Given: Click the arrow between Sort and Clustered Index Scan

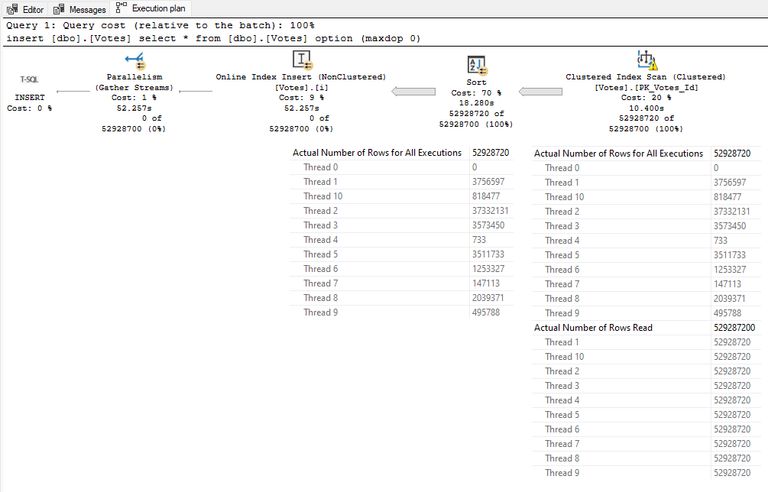Looking at the screenshot, I should 540,92.
